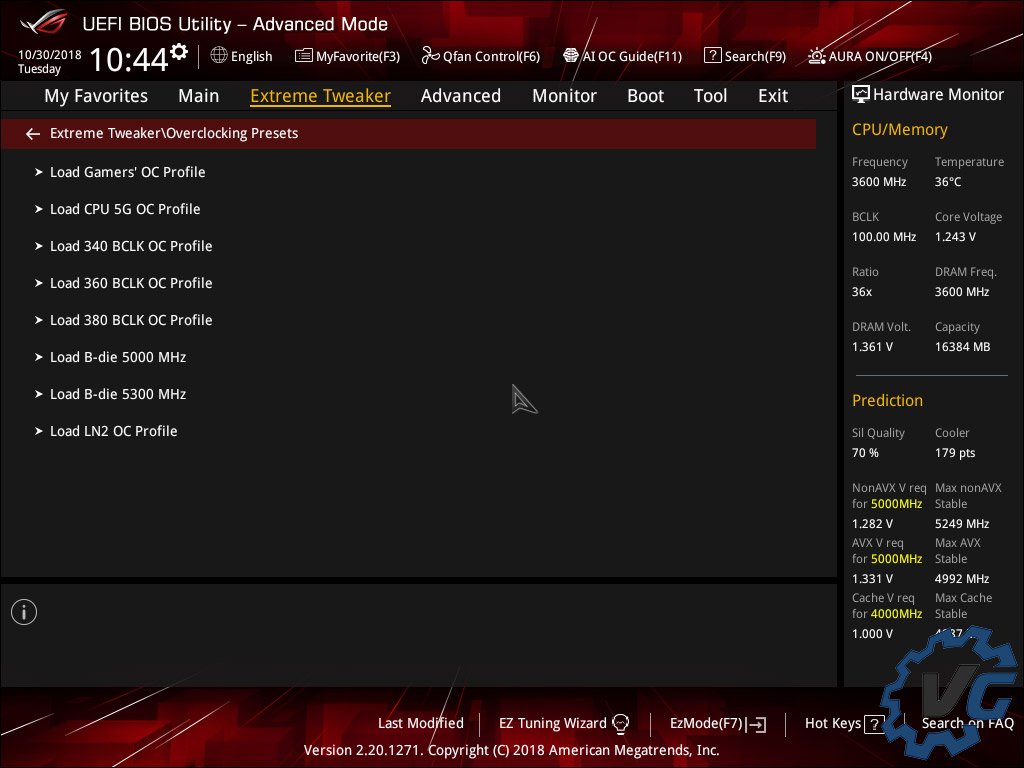Open AI OC Guide(F11)
1024x768 pixels.
pos(632,57)
